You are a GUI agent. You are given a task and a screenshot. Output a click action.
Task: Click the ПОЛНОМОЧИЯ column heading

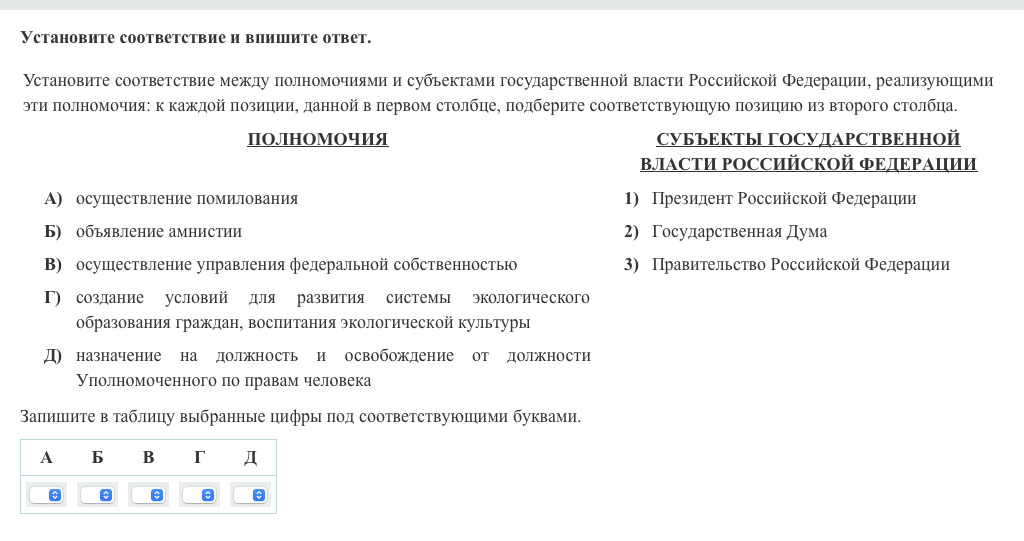point(317,140)
